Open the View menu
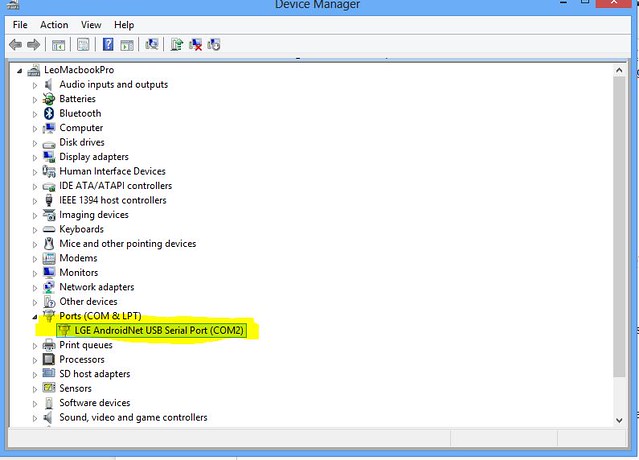 pos(91,24)
